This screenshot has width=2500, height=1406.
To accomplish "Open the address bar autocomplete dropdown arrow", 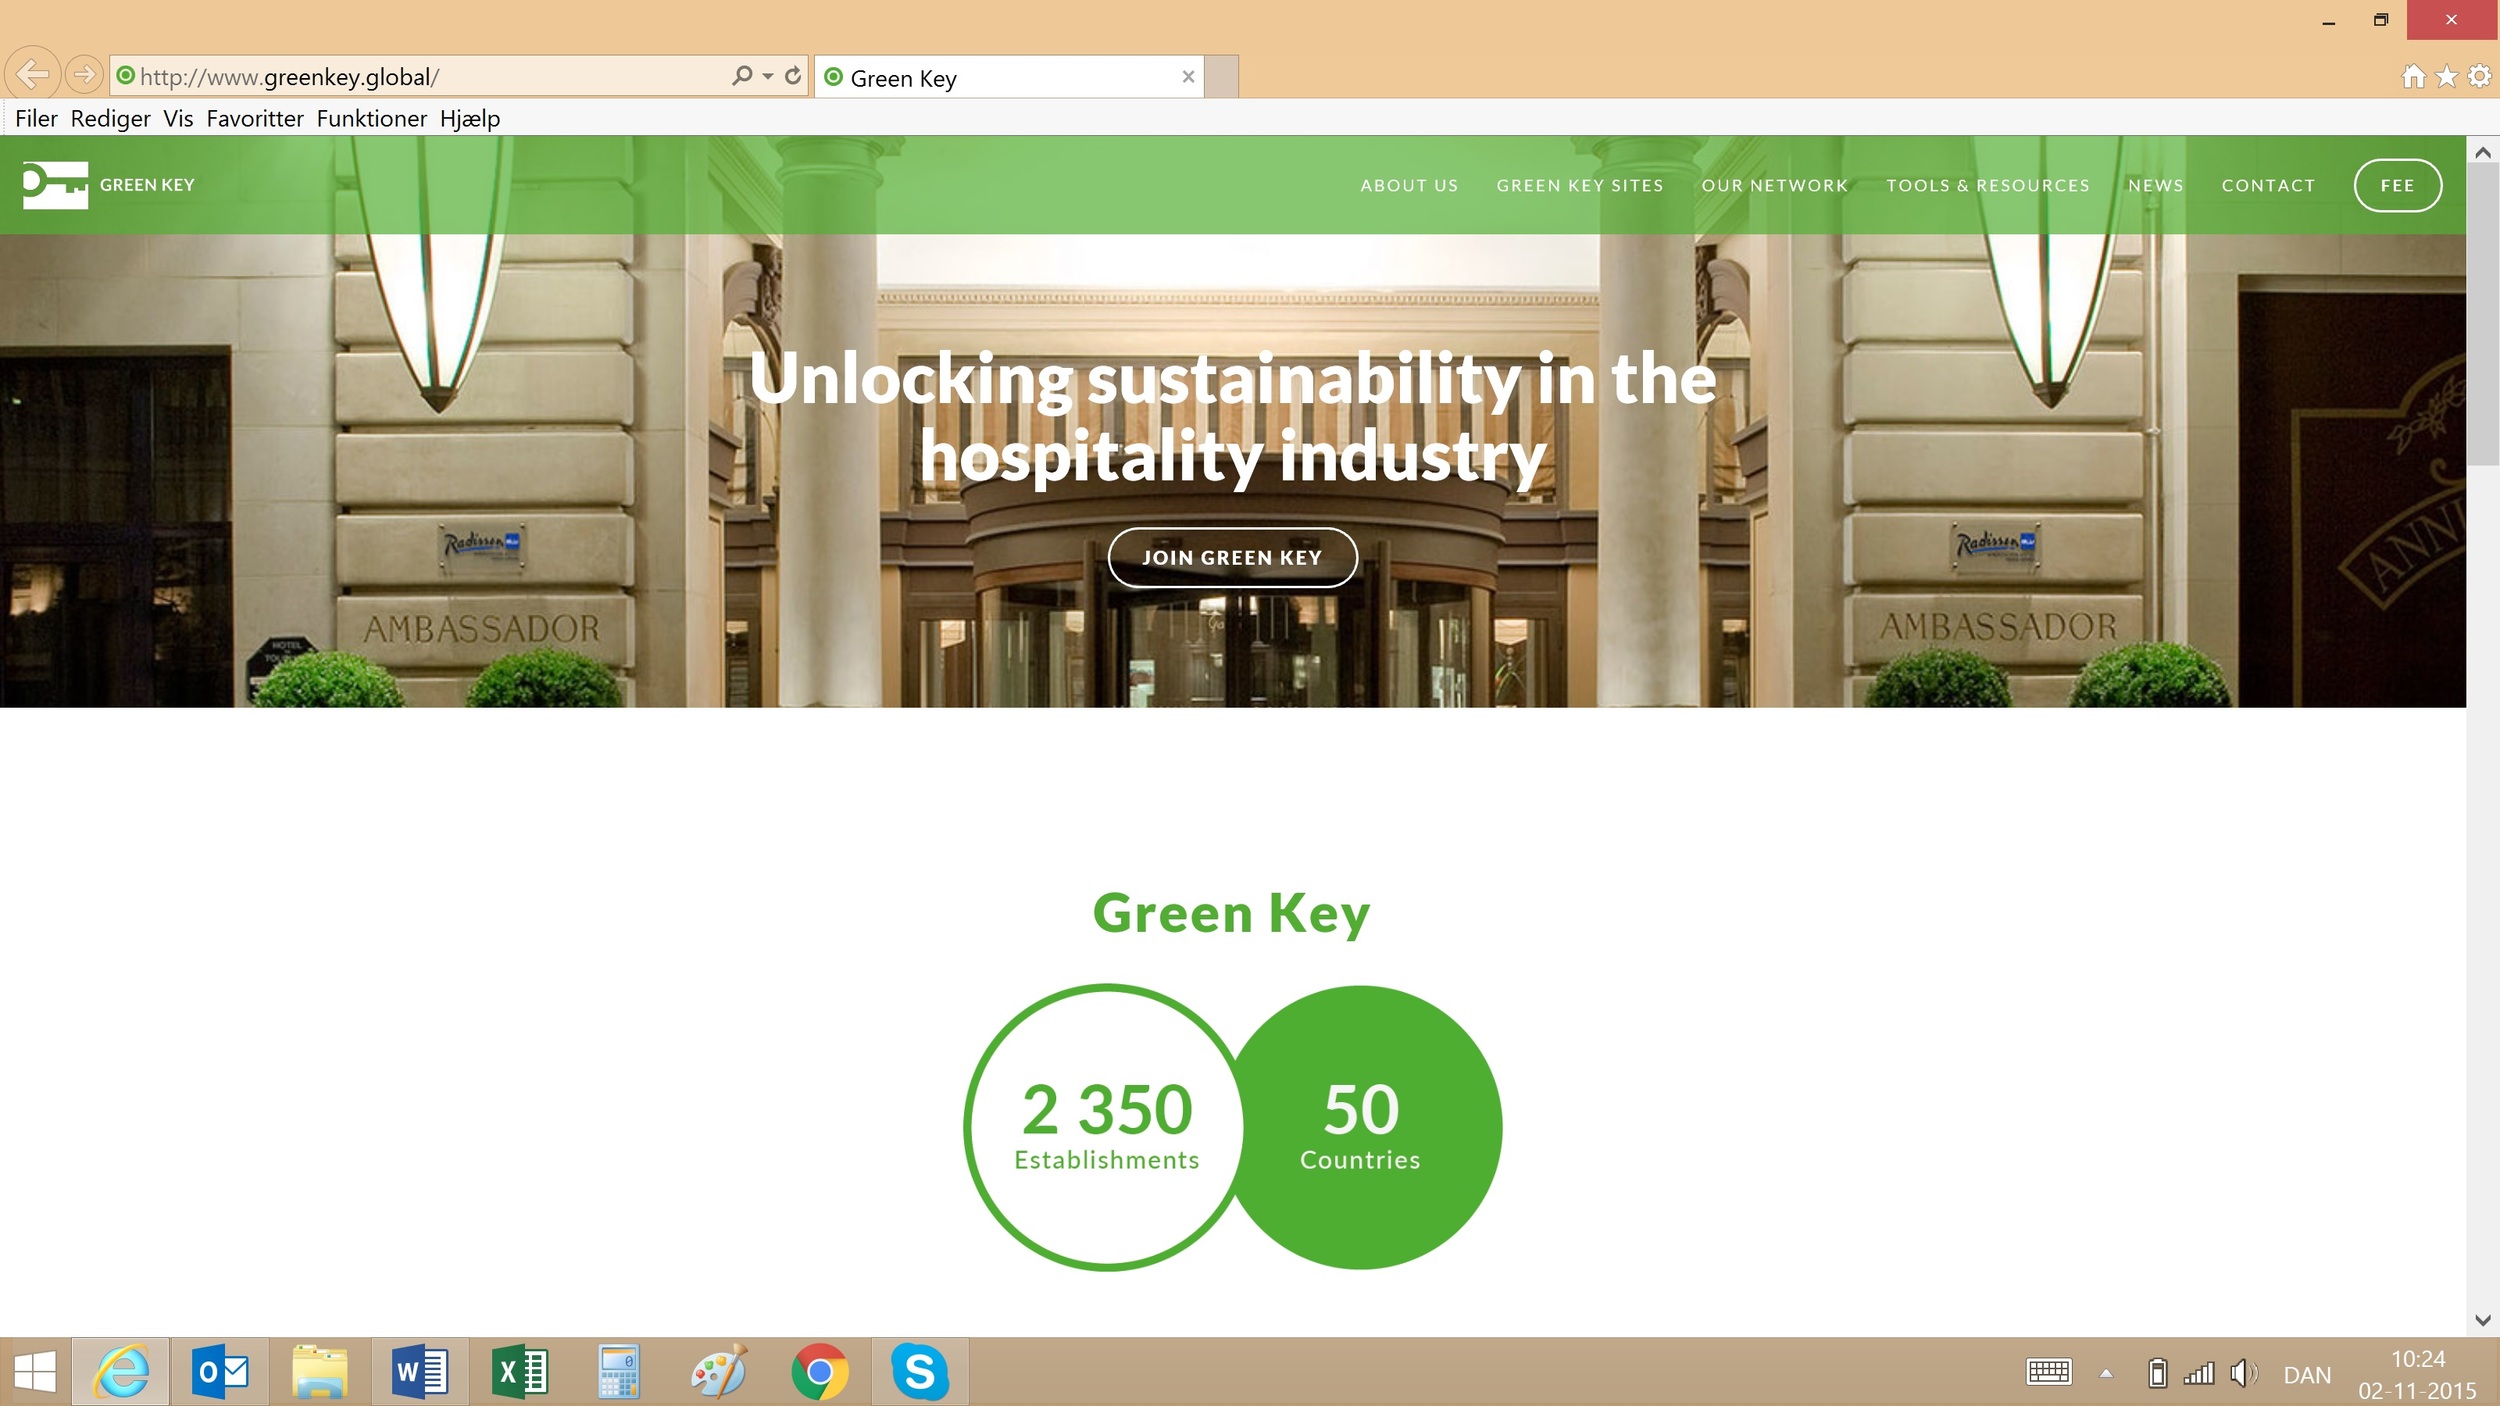I will tap(768, 76).
